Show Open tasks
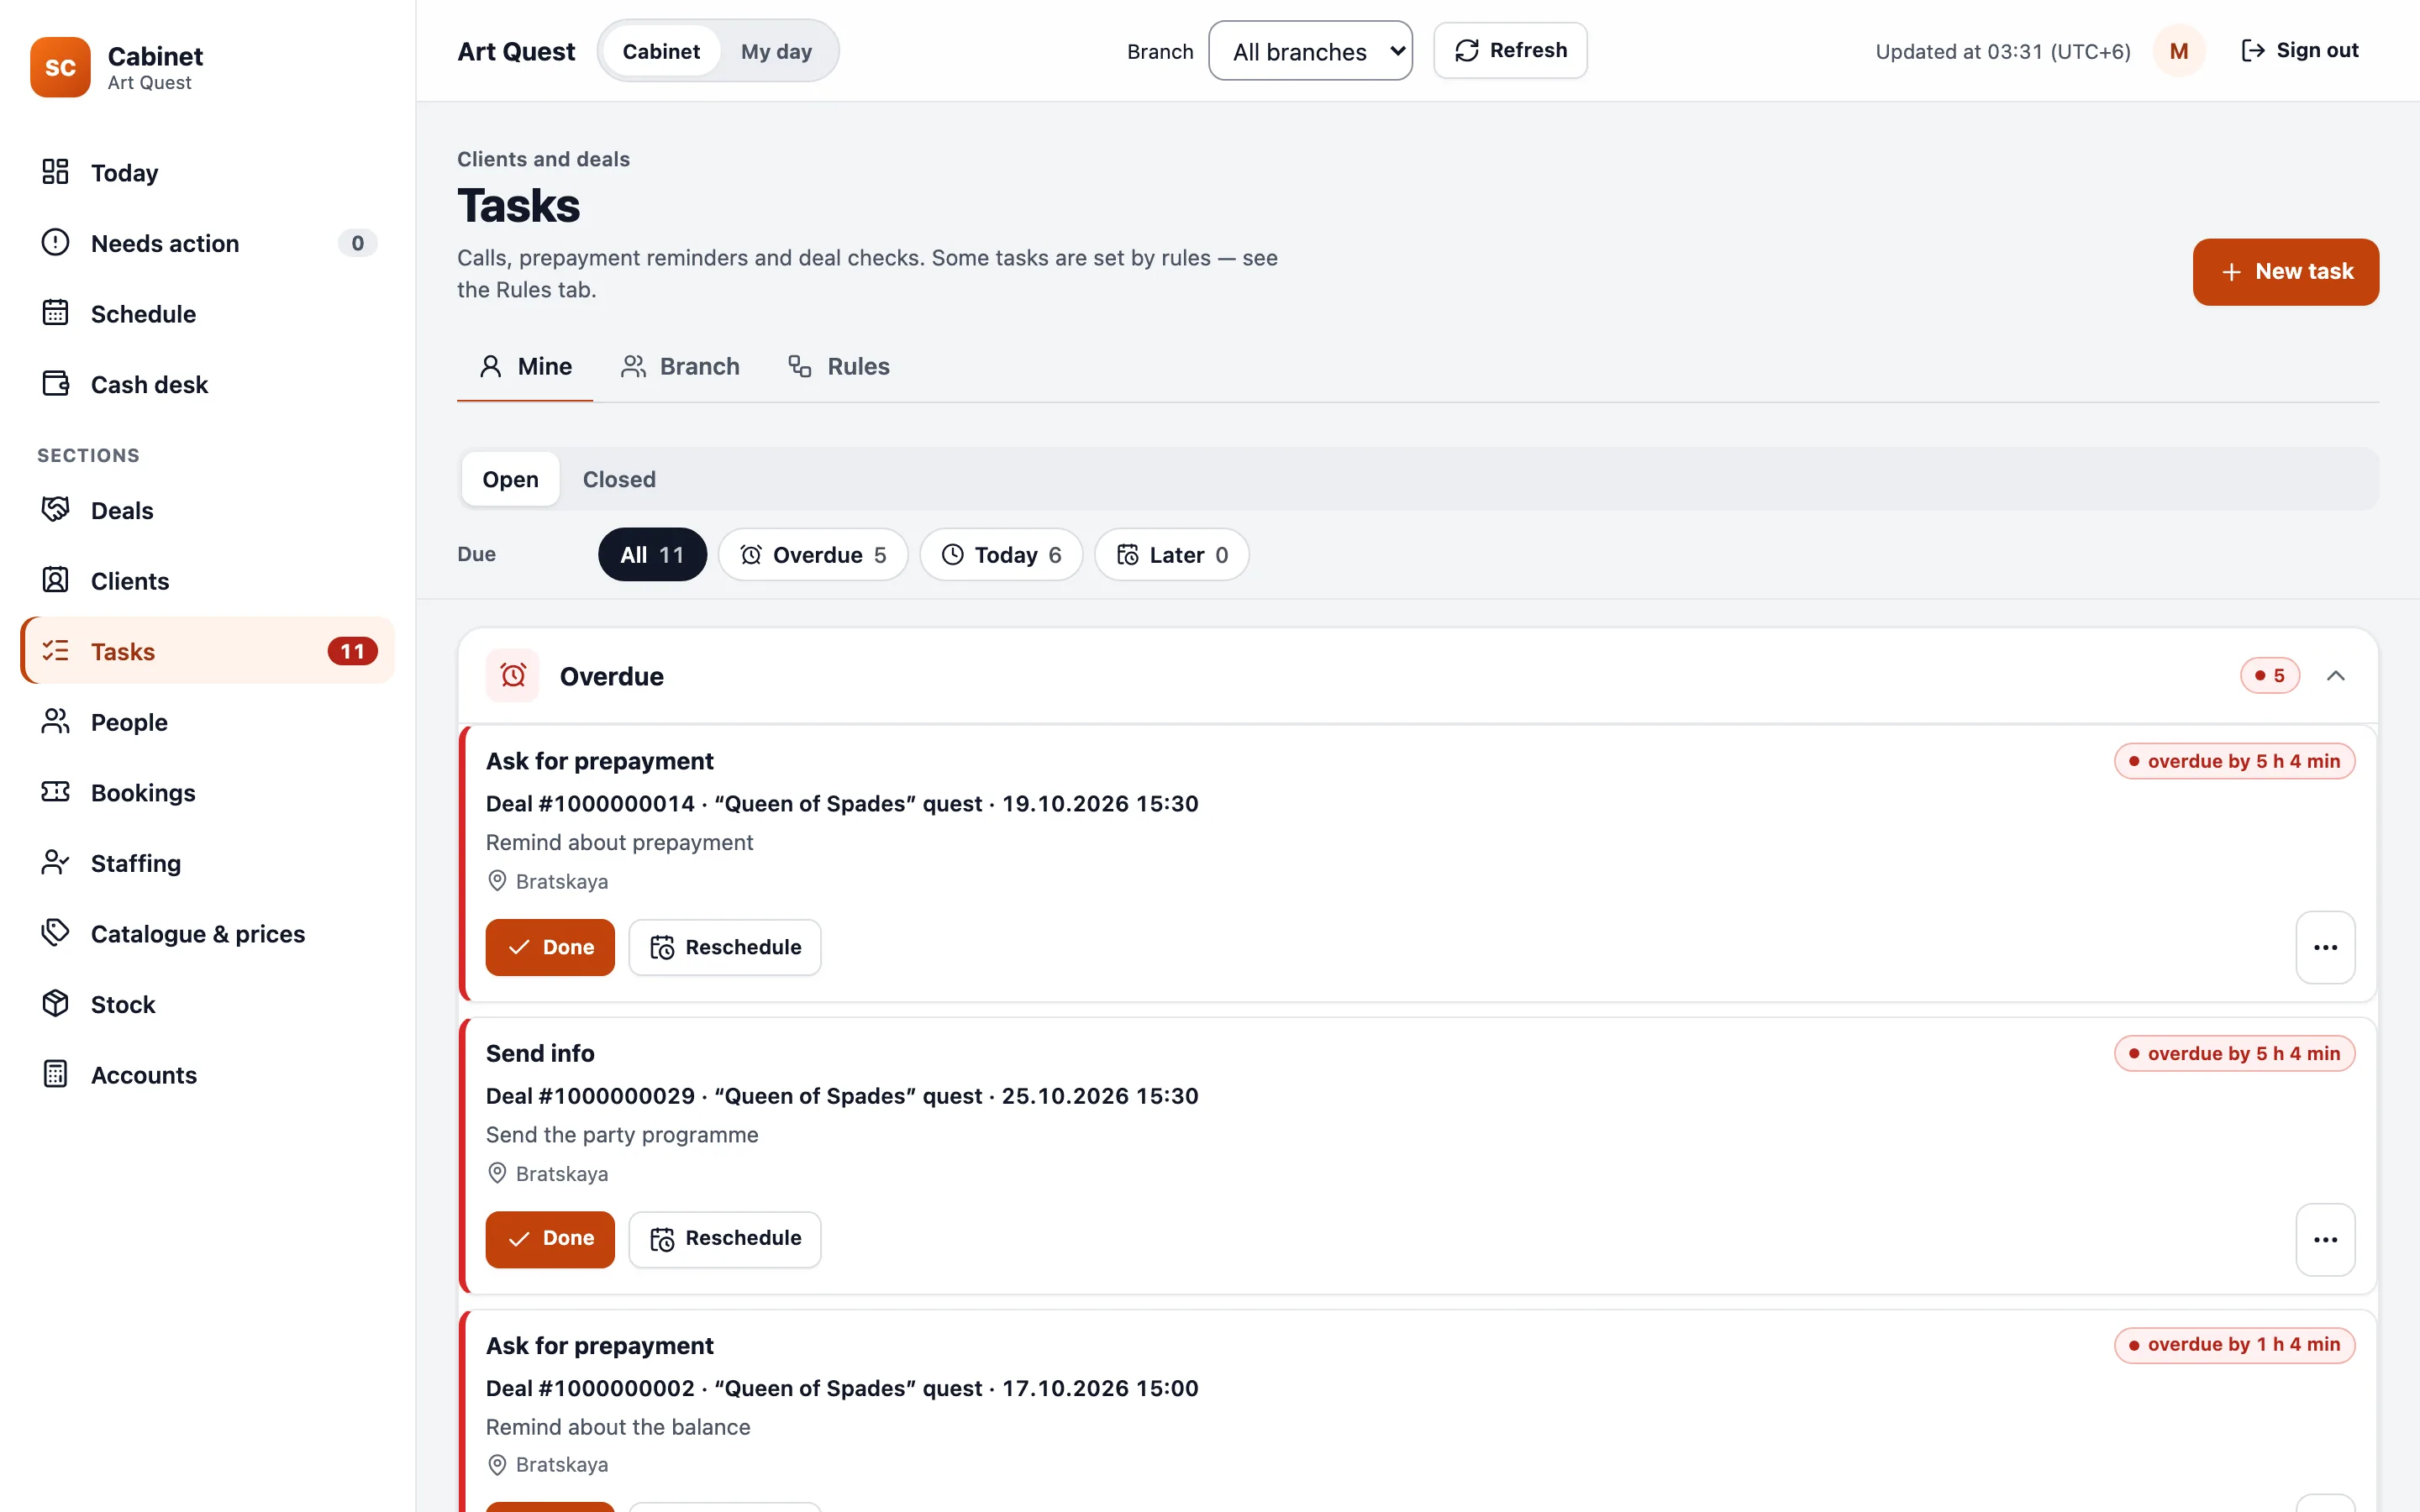Viewport: 2420px width, 1512px height. (510, 479)
